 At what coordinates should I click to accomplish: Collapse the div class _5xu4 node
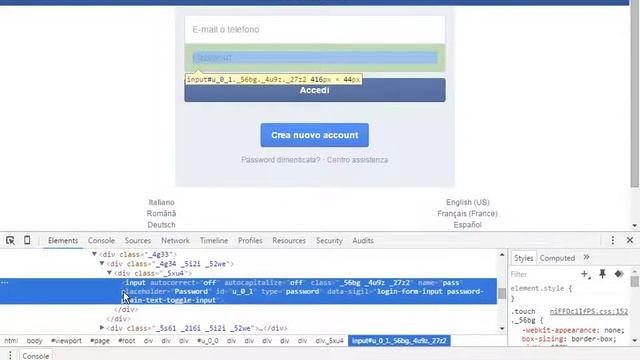[x=109, y=273]
